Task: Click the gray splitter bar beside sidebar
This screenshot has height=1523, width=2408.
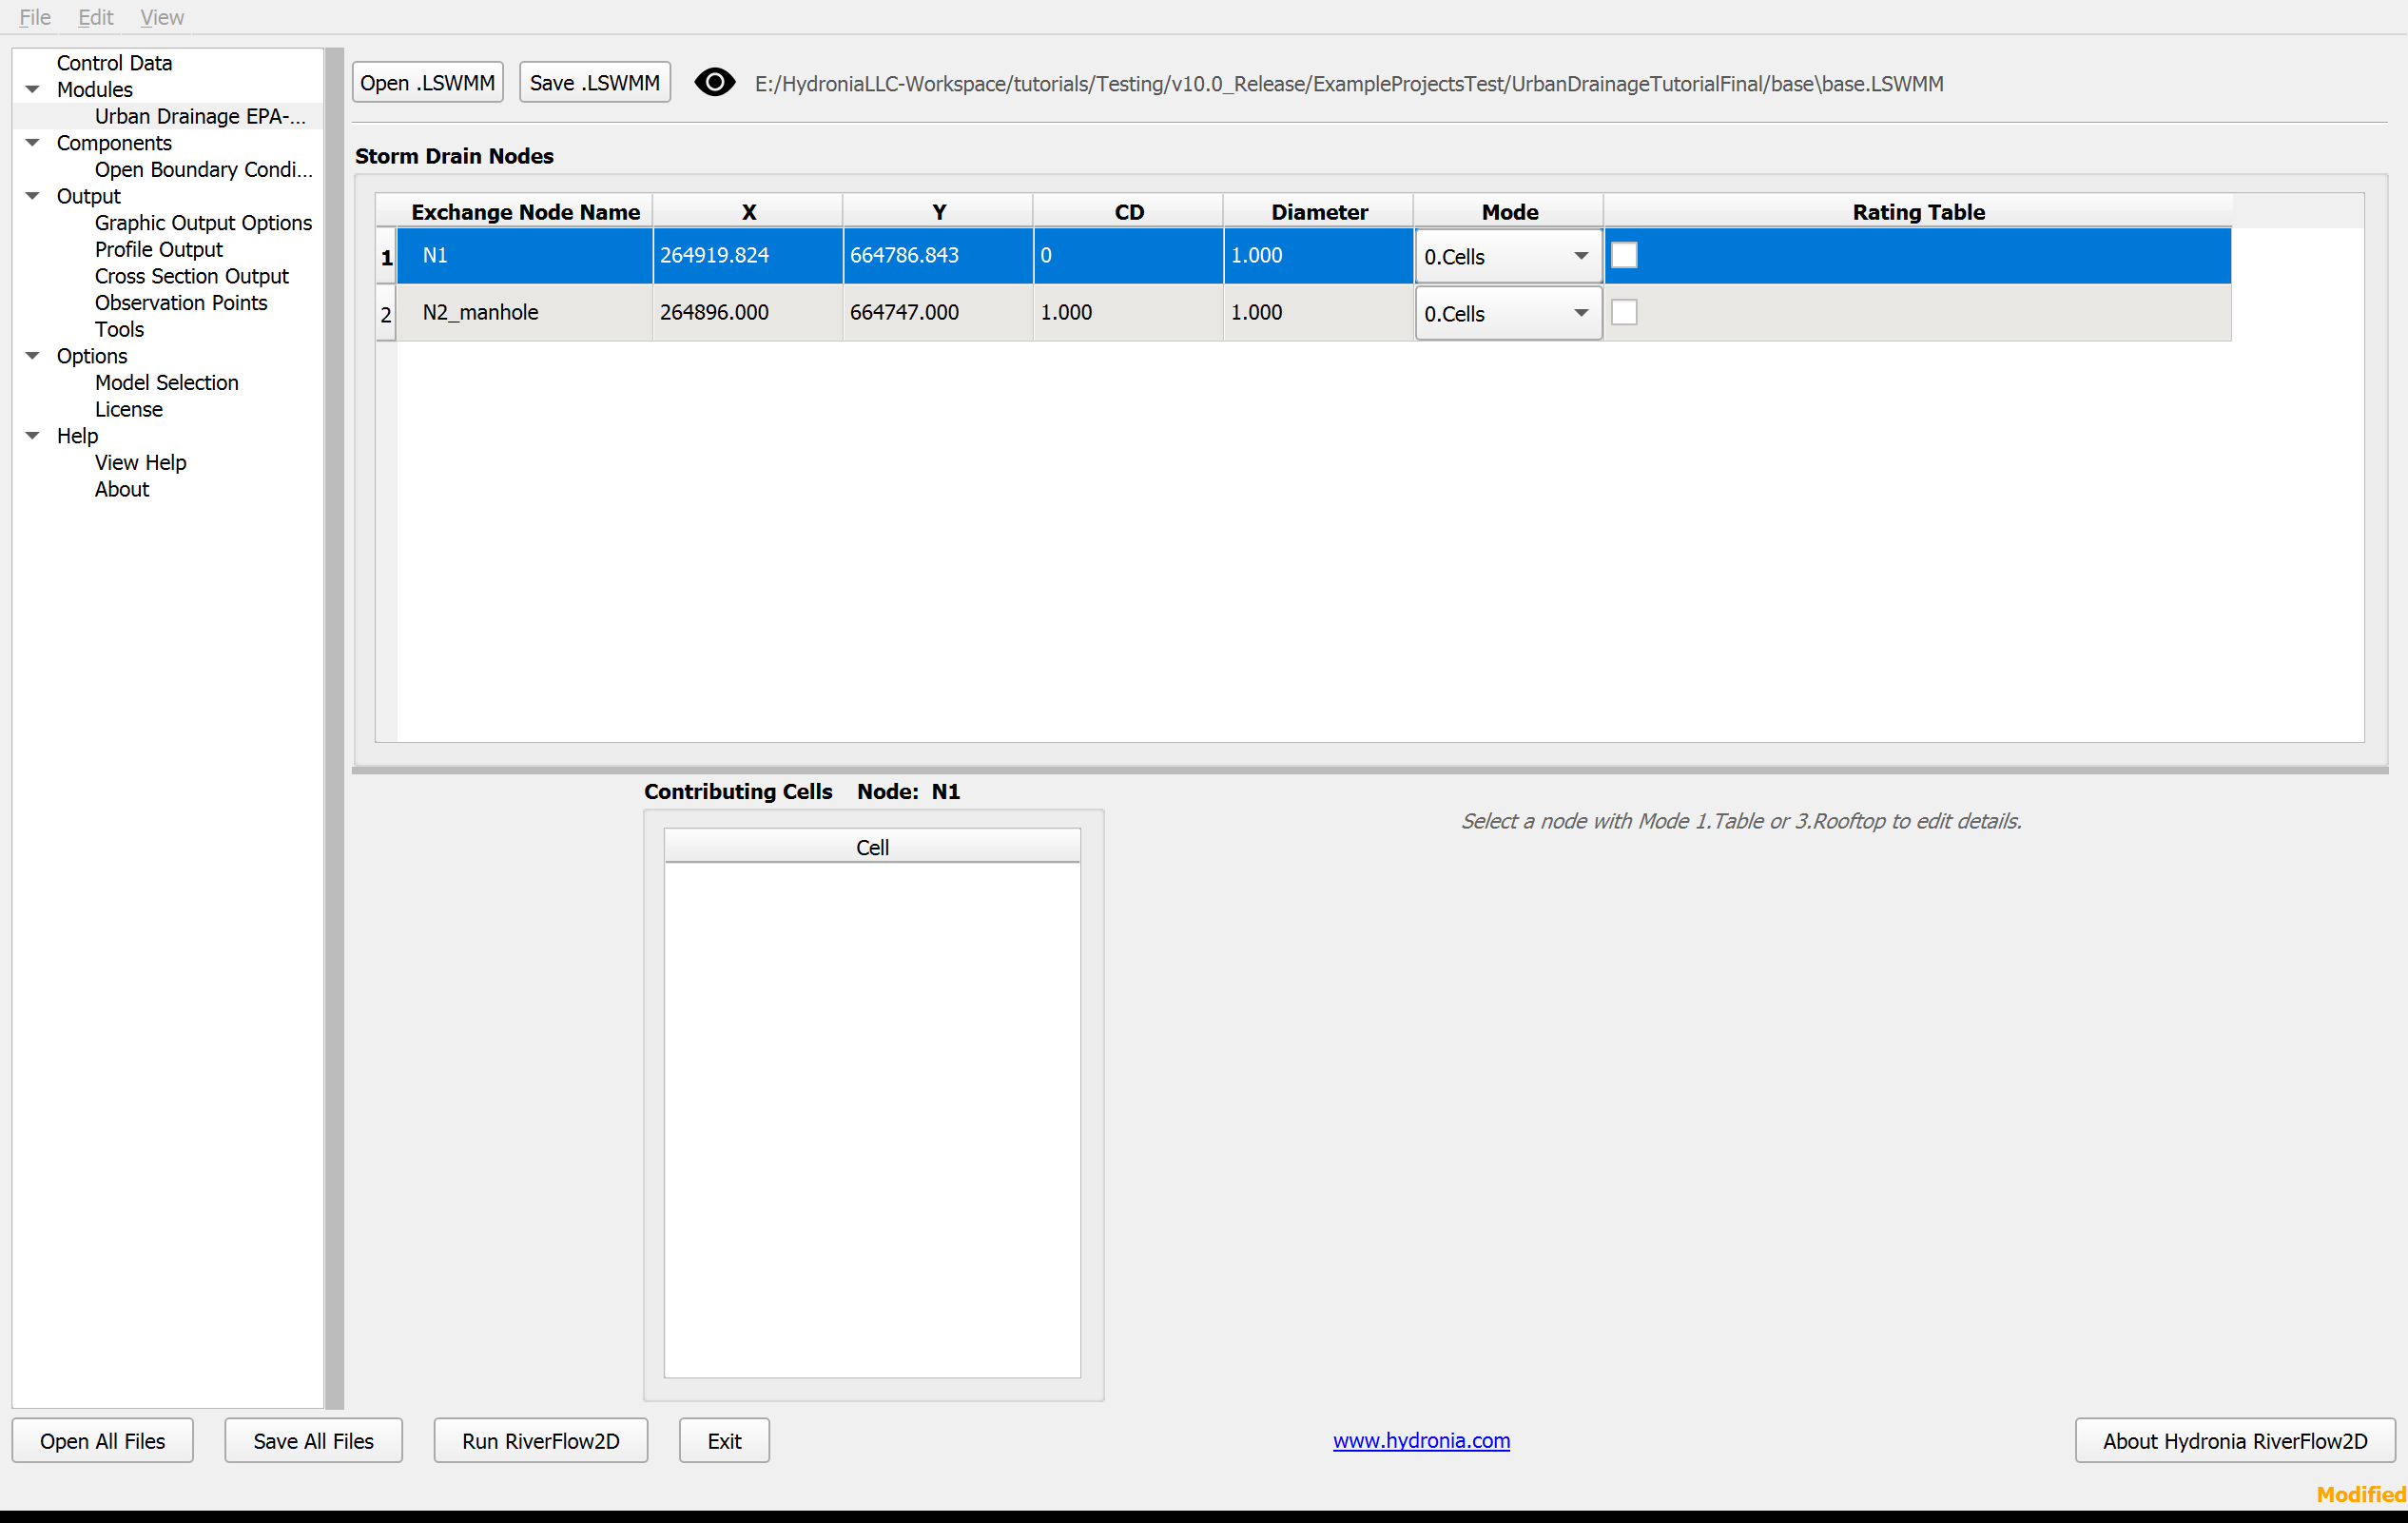Action: coord(335,728)
